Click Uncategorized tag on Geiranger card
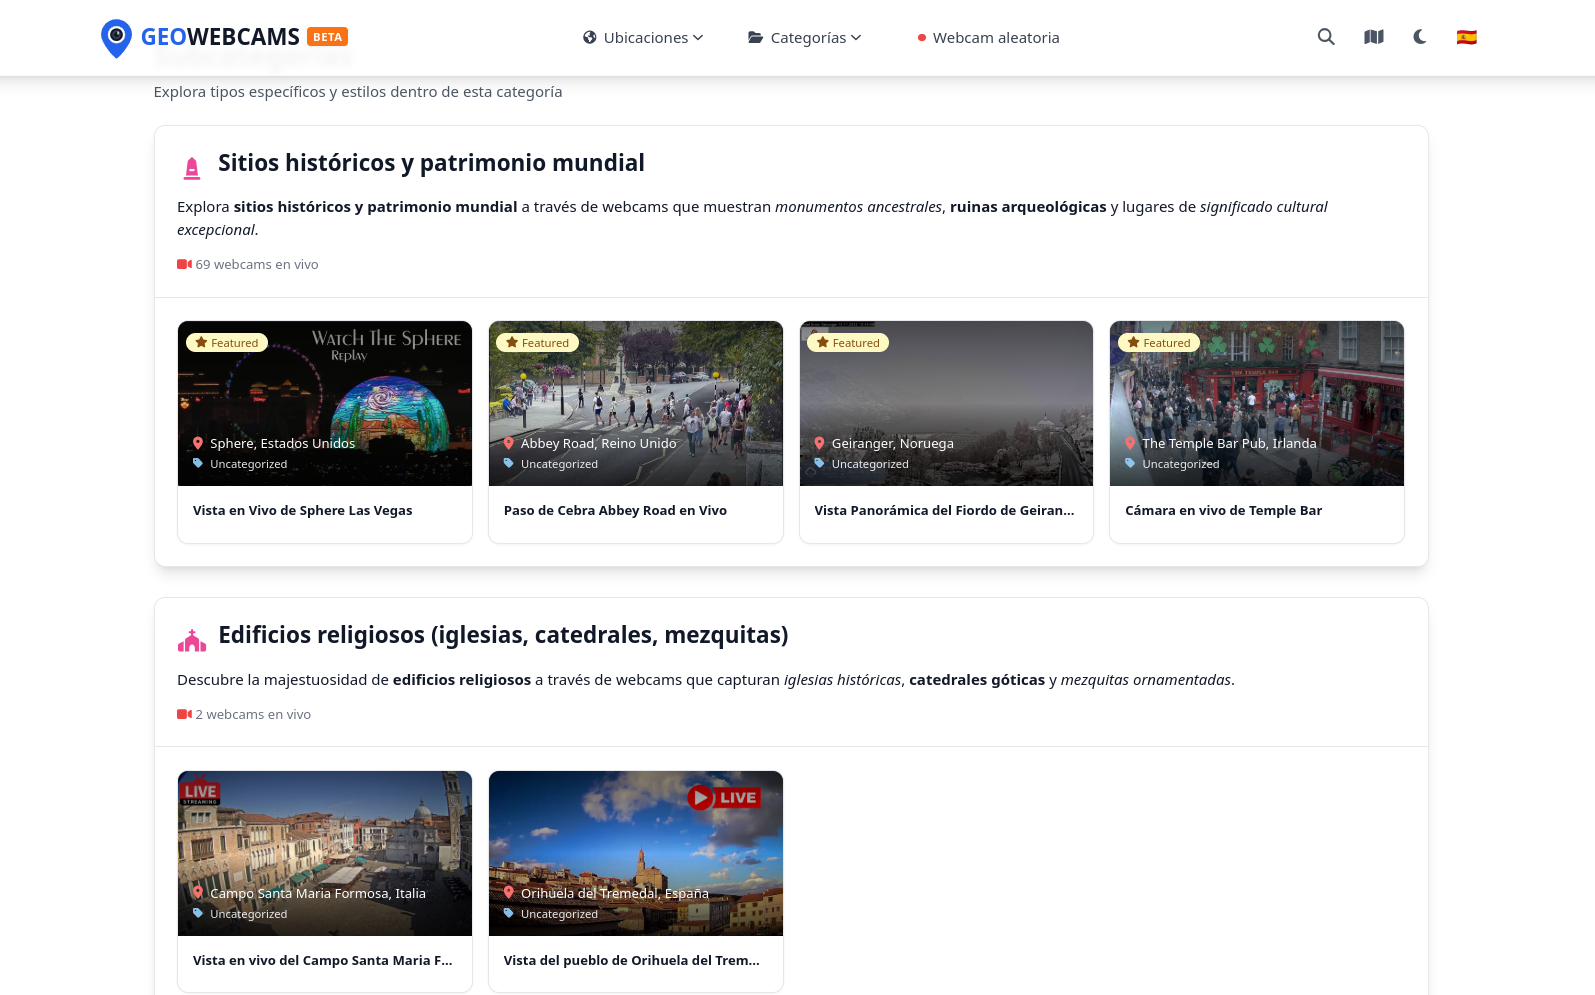 [870, 464]
